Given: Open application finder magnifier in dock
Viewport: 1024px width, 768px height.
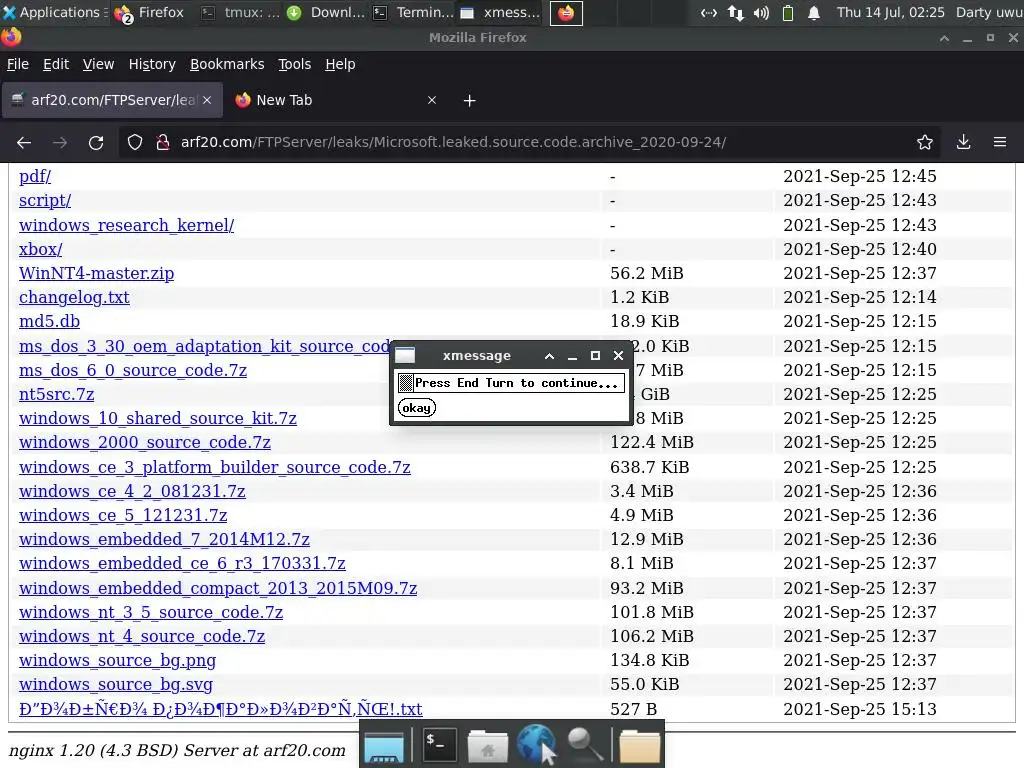Looking at the screenshot, I should pos(585,745).
